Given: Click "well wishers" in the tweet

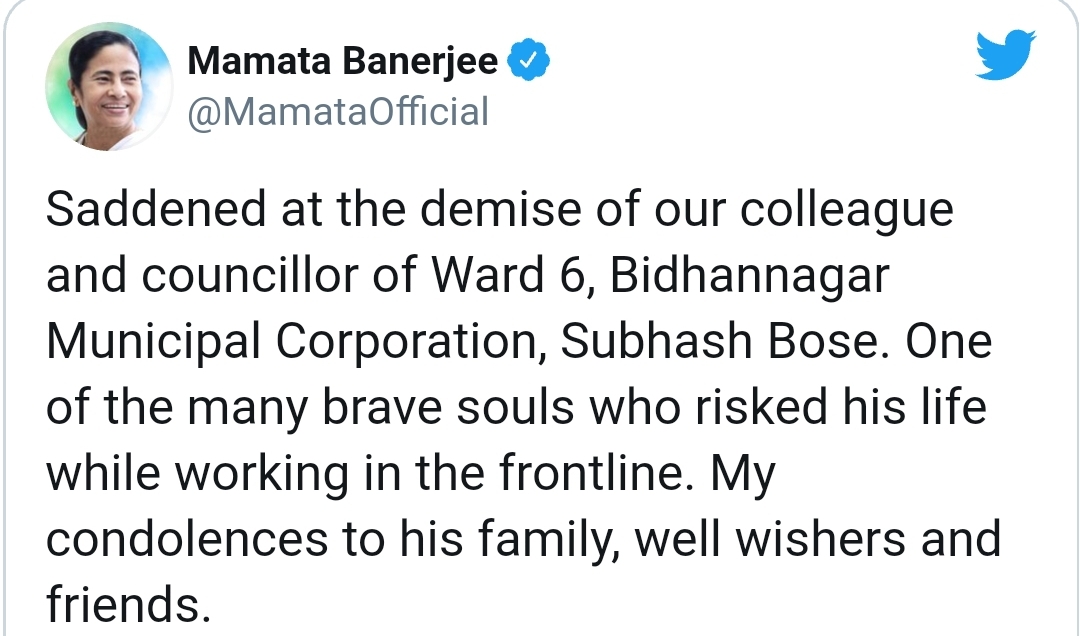Looking at the screenshot, I should 770,540.
